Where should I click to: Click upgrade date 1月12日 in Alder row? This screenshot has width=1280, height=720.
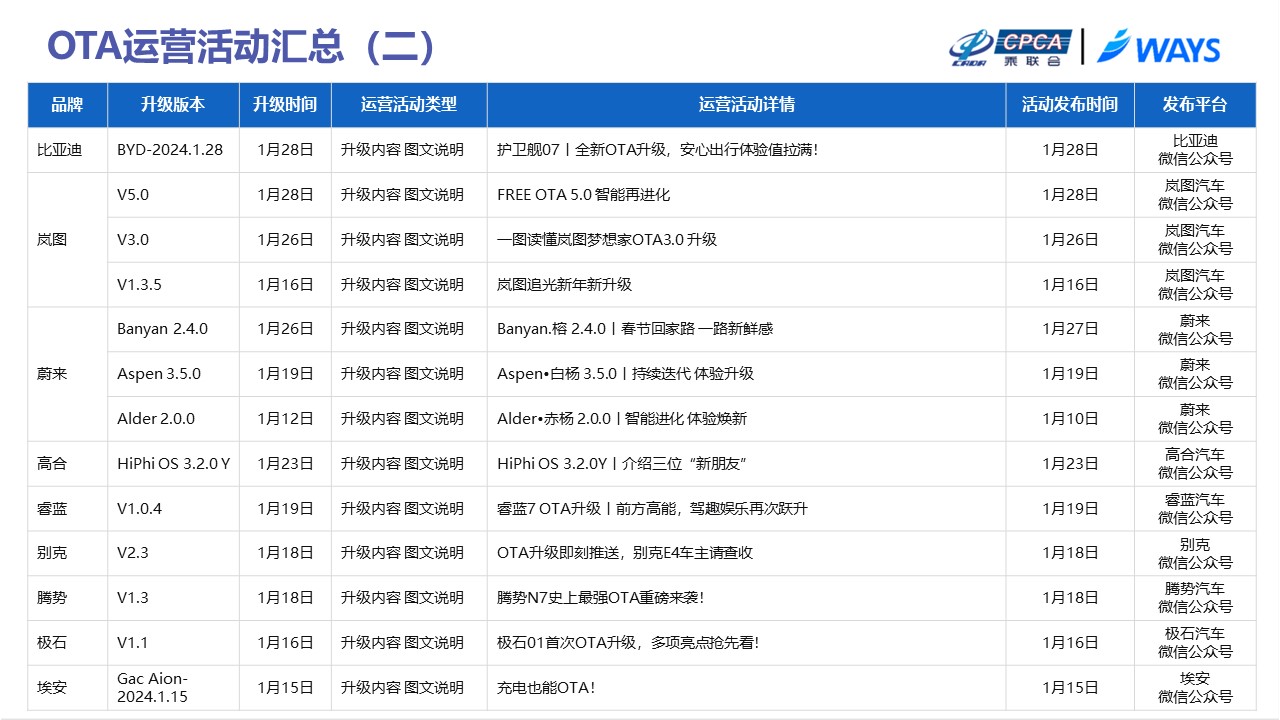tap(285, 419)
